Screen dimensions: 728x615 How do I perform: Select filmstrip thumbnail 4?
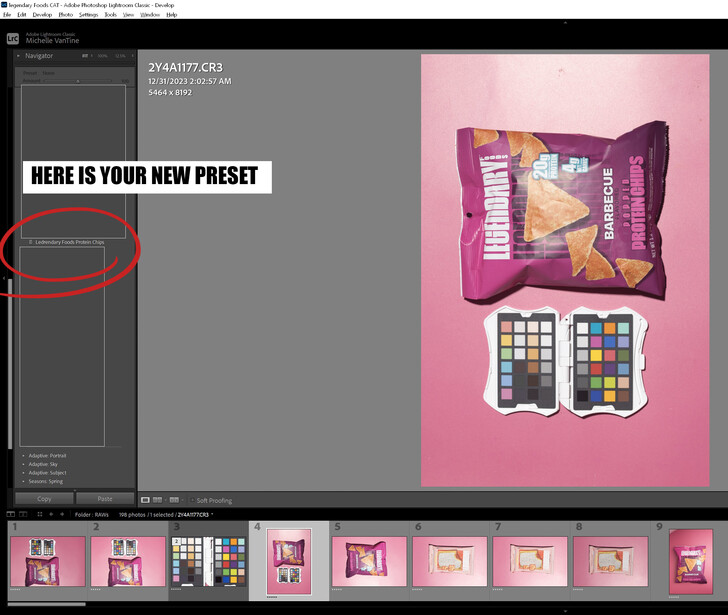[x=289, y=561]
